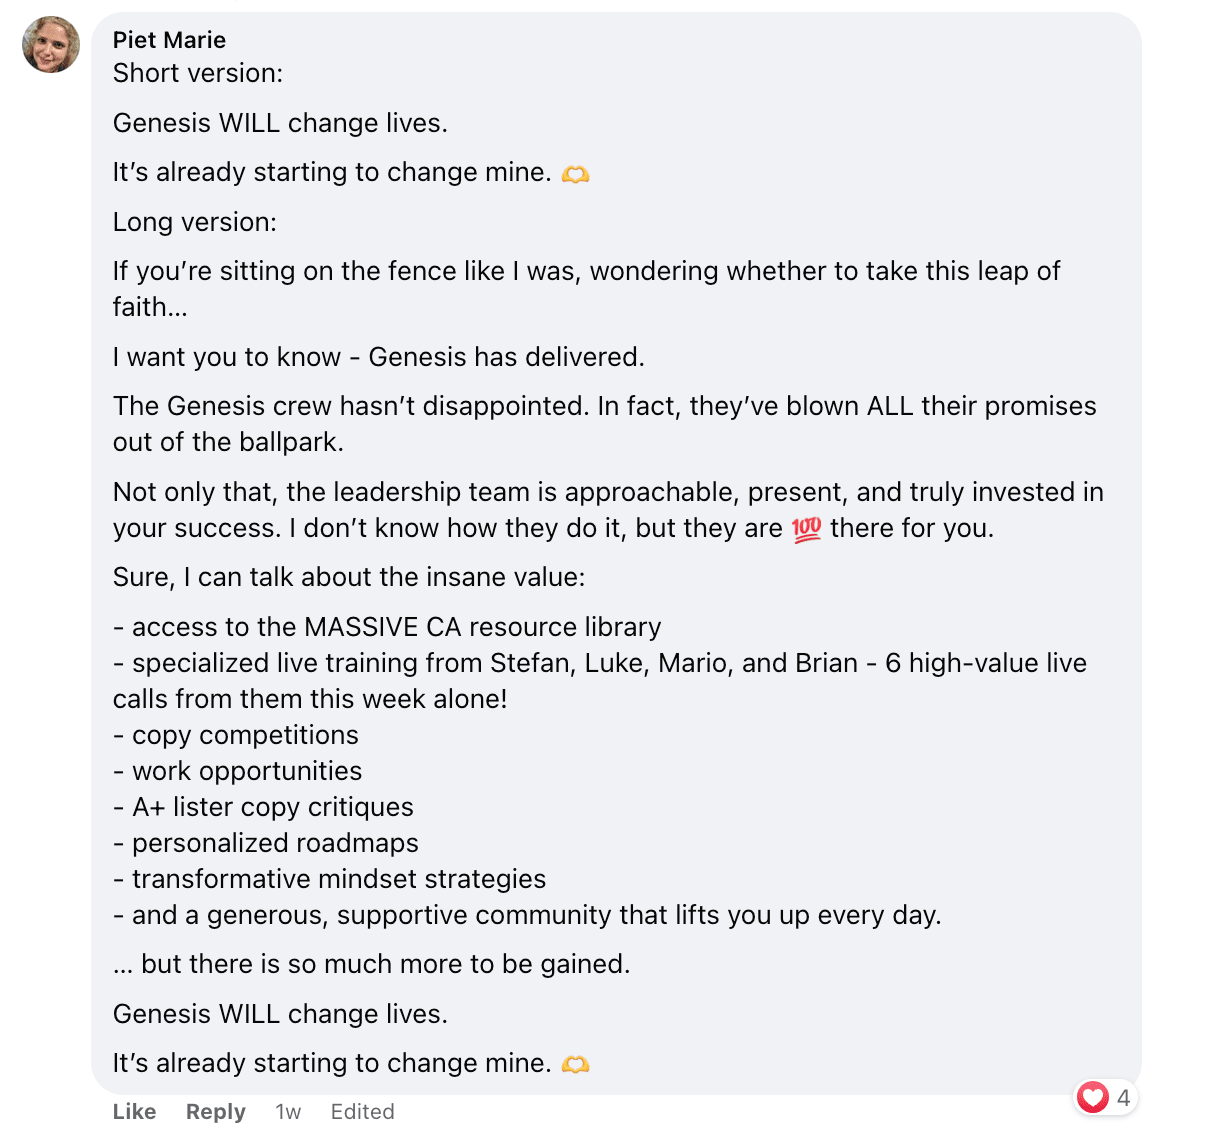
Task: Click the 1w timestamp link
Action: [x=288, y=1111]
